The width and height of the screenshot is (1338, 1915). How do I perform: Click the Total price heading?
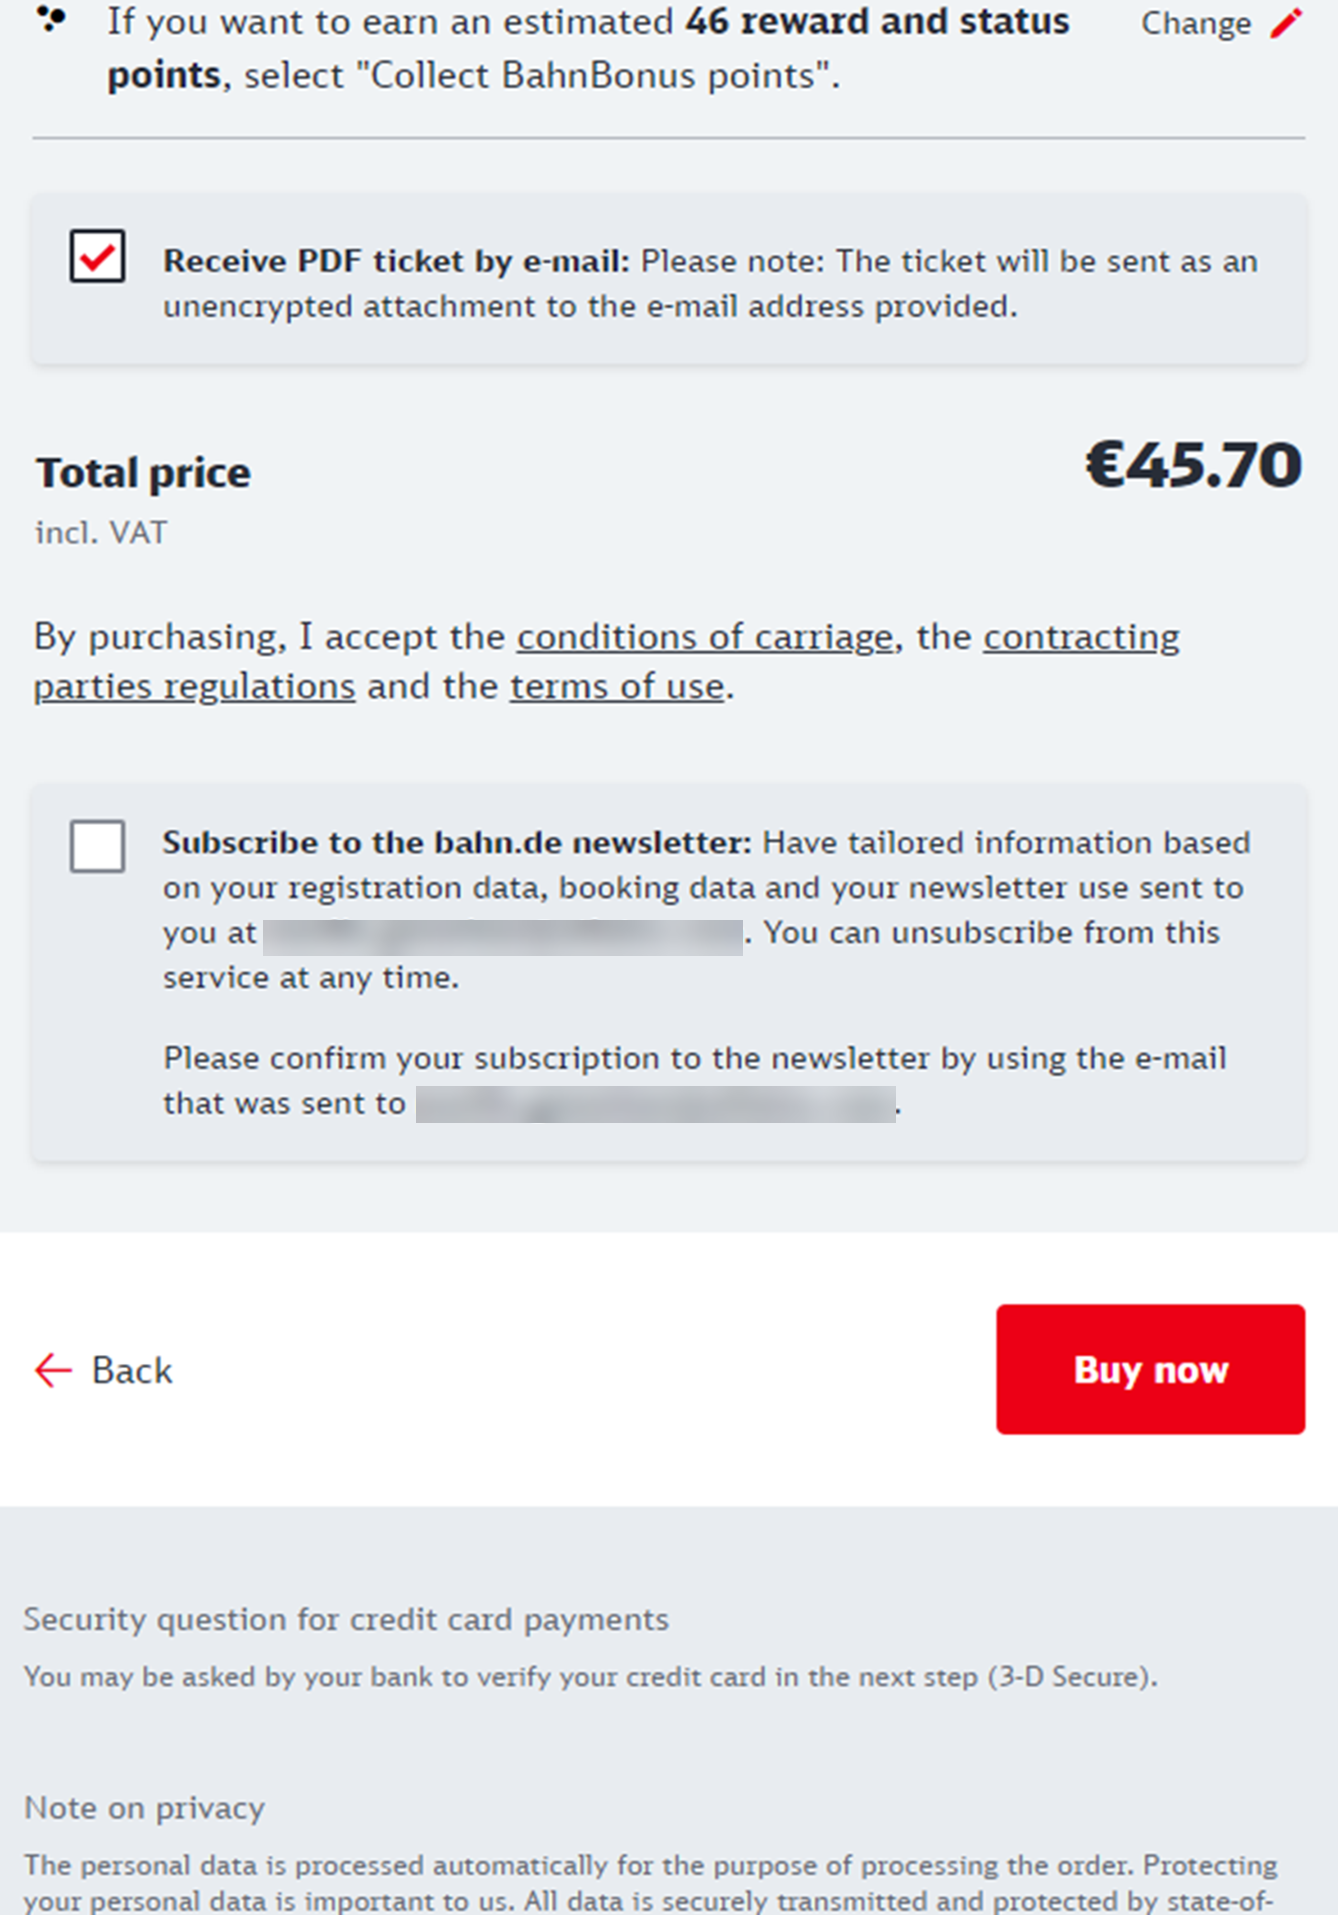[x=143, y=473]
